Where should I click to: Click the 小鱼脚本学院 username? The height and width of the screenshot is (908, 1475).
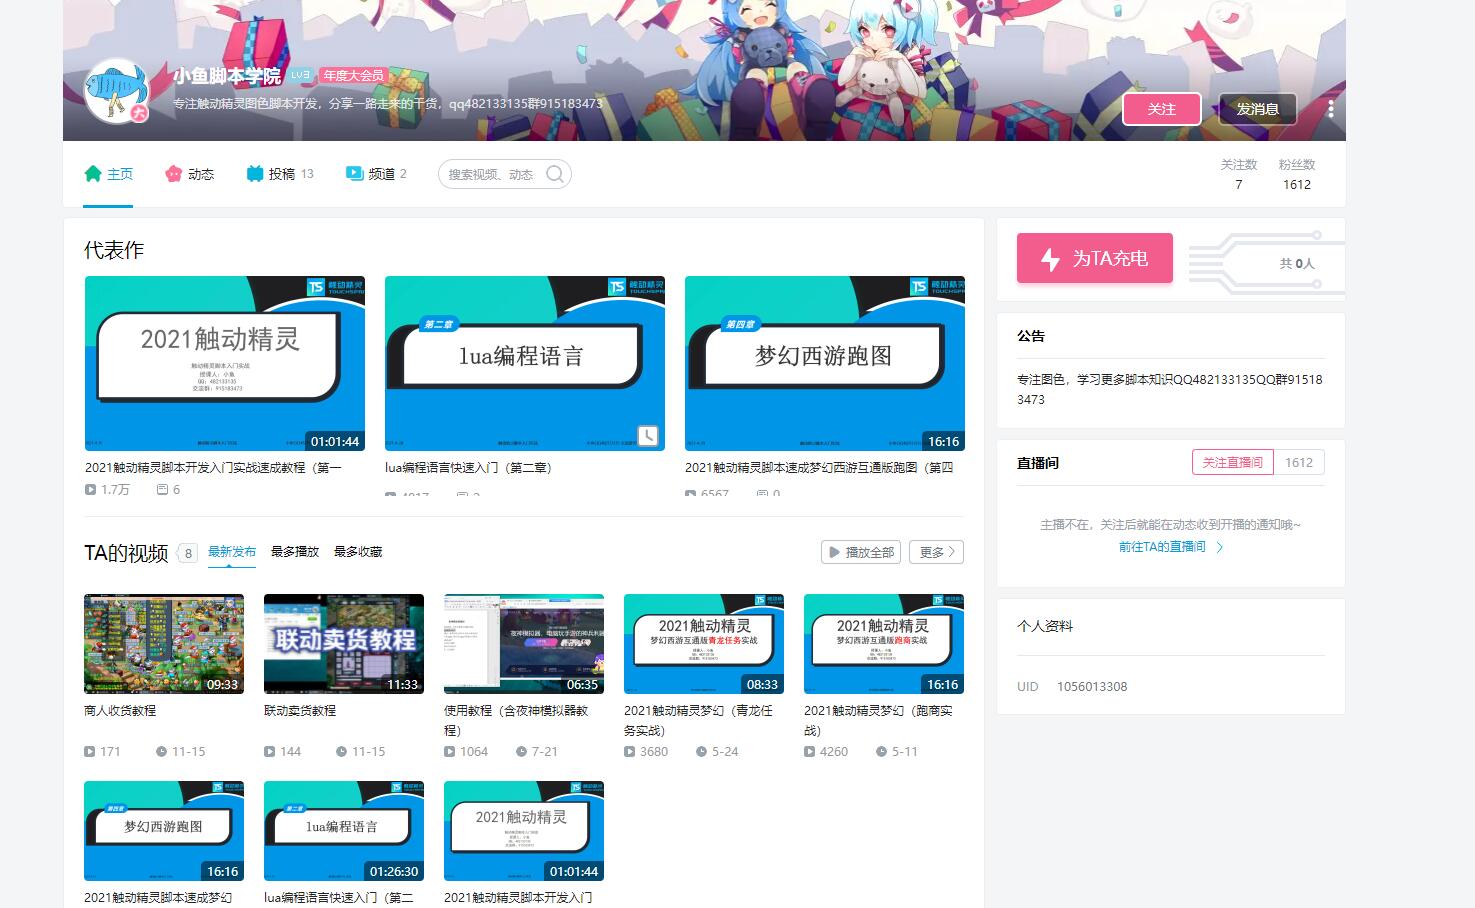[x=227, y=76]
